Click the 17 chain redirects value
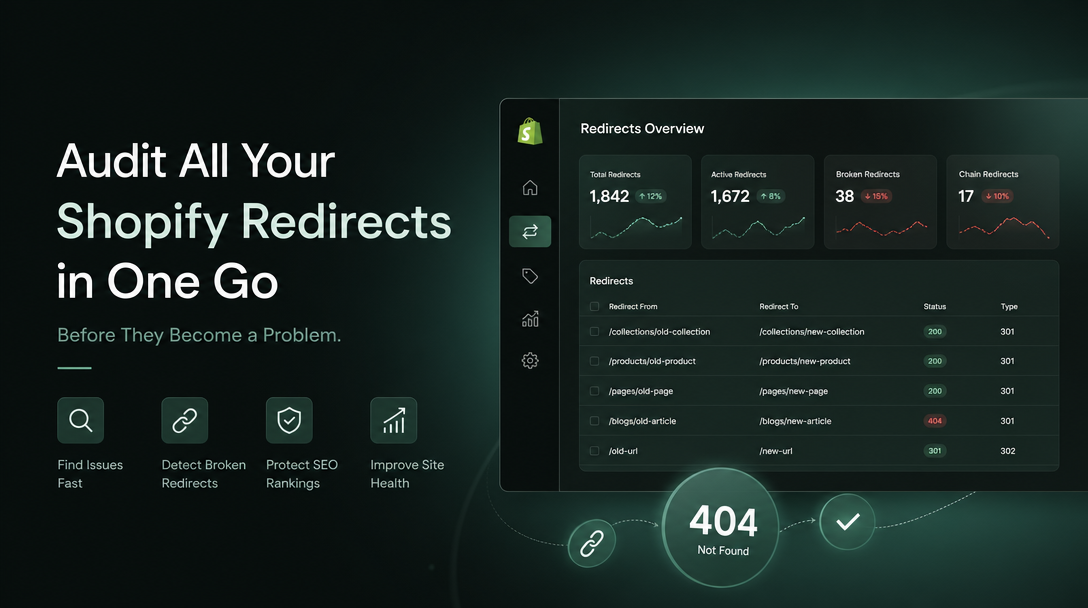1088x608 pixels. click(x=966, y=196)
